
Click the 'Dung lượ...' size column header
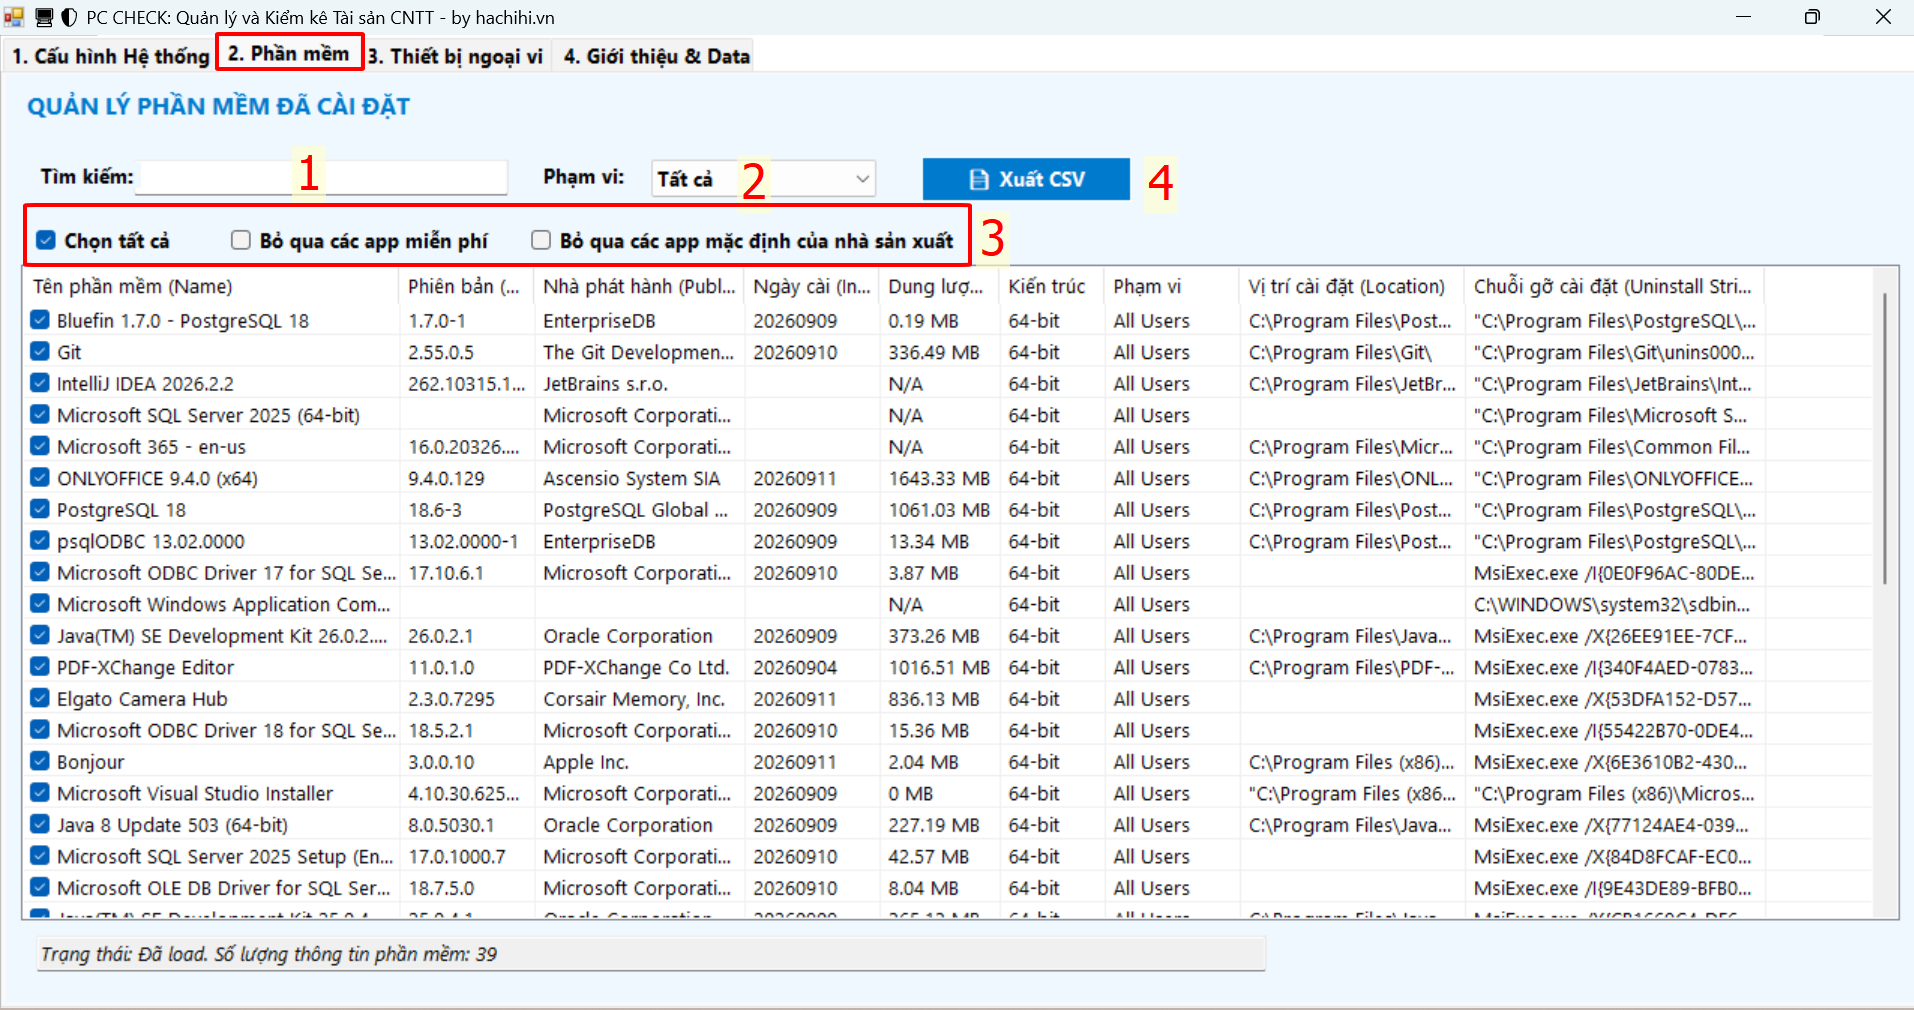pyautogui.click(x=939, y=287)
